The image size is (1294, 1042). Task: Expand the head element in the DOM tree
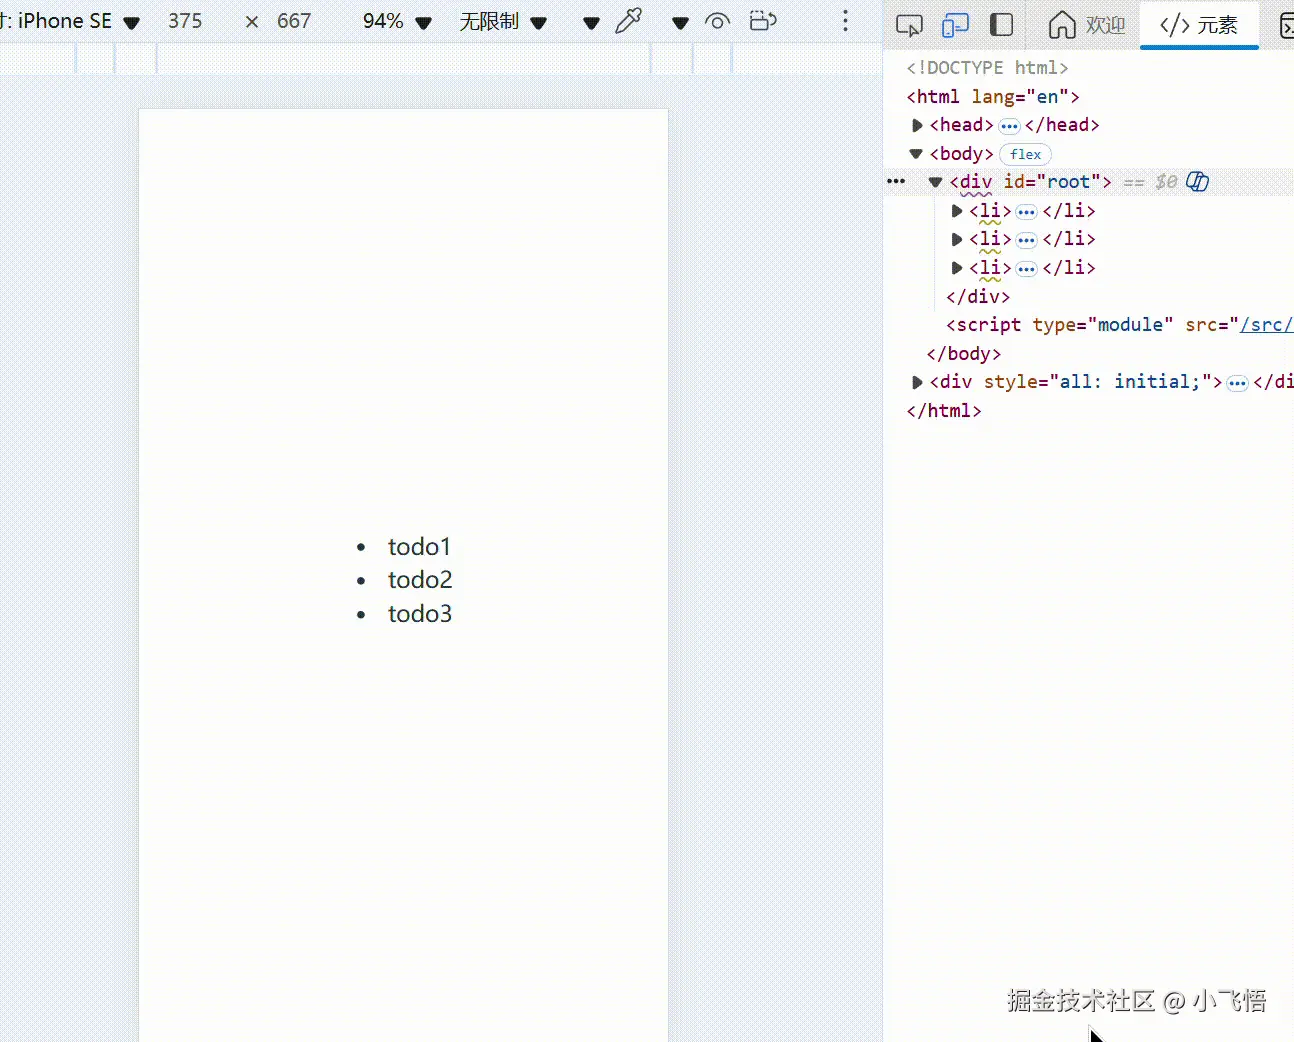click(917, 125)
